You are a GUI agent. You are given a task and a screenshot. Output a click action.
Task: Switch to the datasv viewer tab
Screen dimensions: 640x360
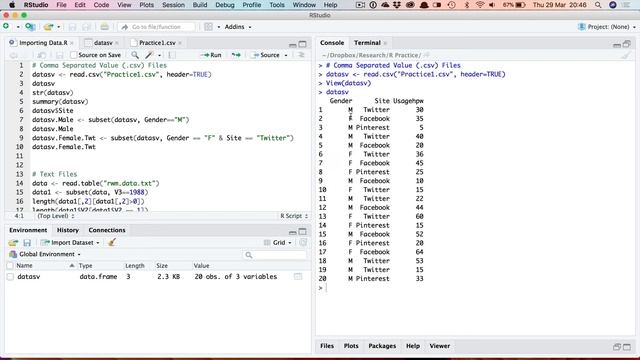click(x=103, y=43)
